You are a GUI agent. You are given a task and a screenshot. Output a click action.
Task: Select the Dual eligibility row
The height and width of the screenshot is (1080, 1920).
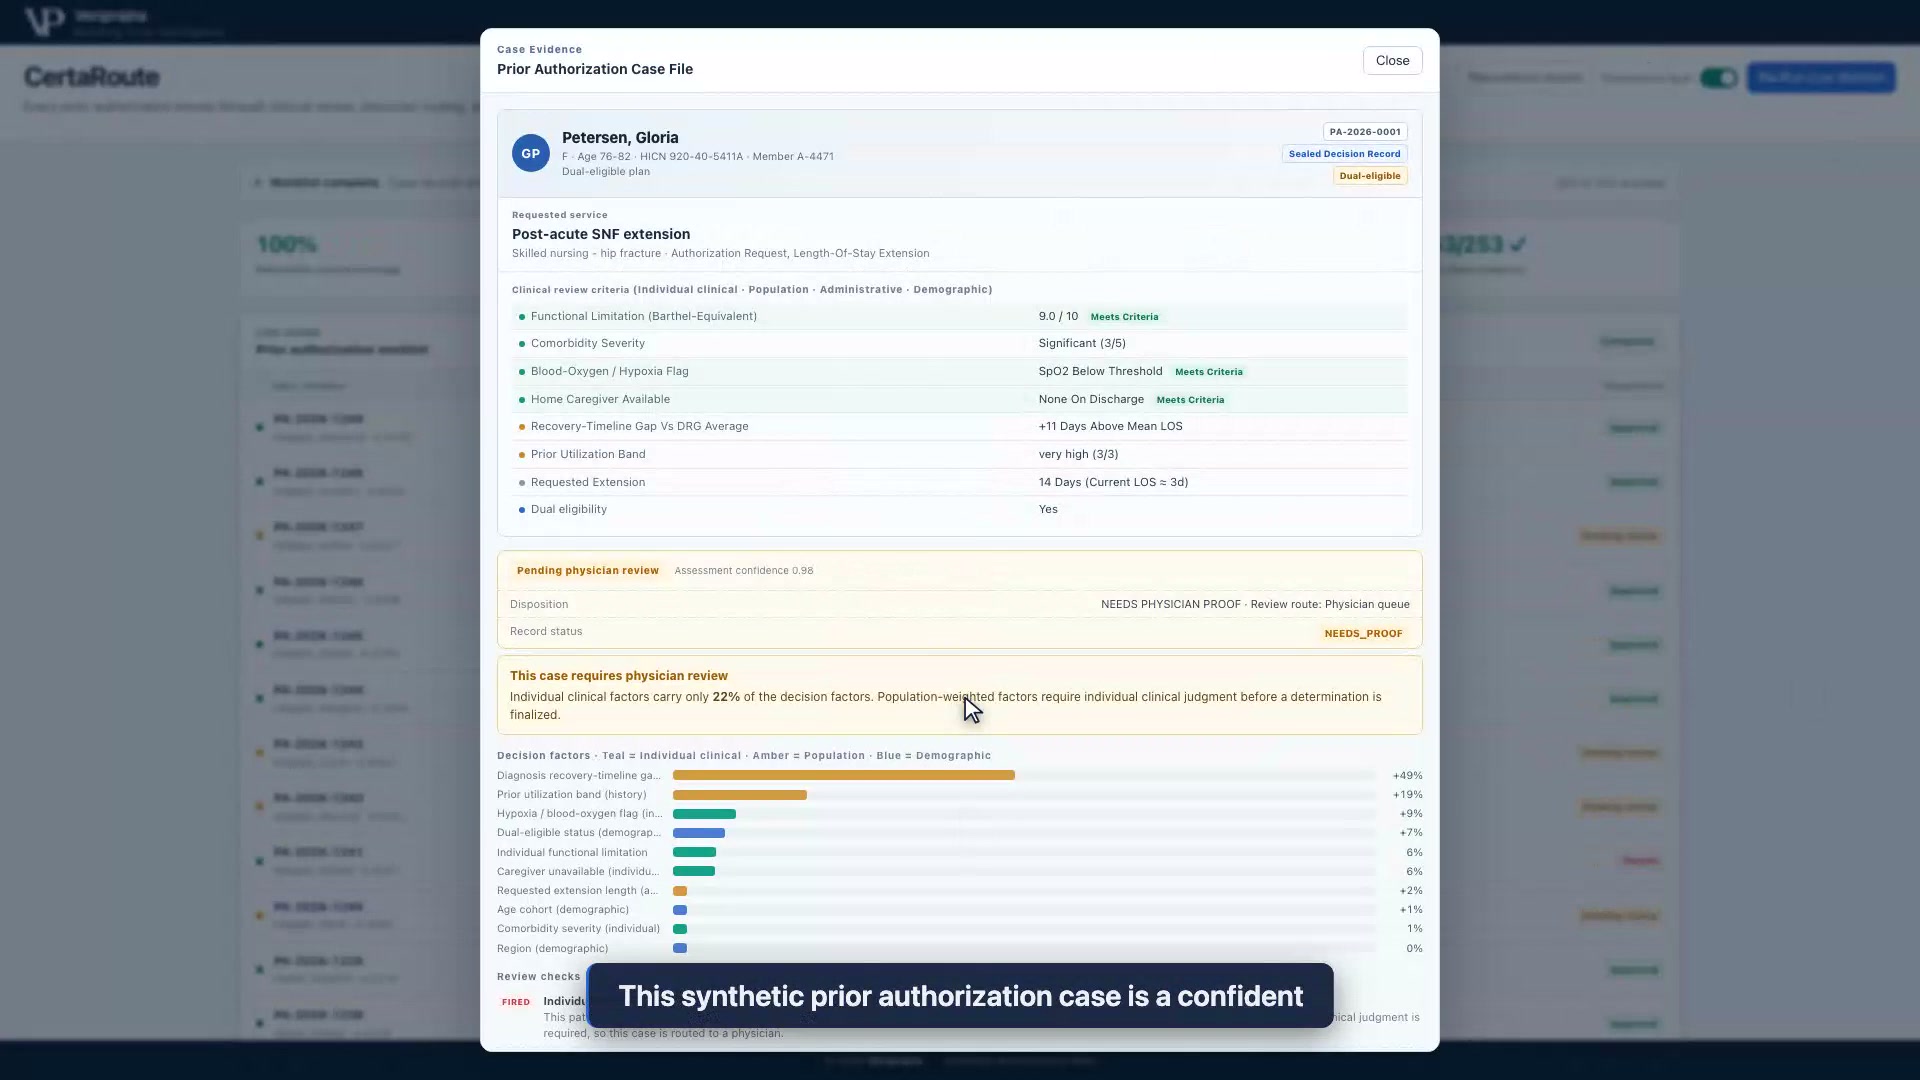click(960, 509)
